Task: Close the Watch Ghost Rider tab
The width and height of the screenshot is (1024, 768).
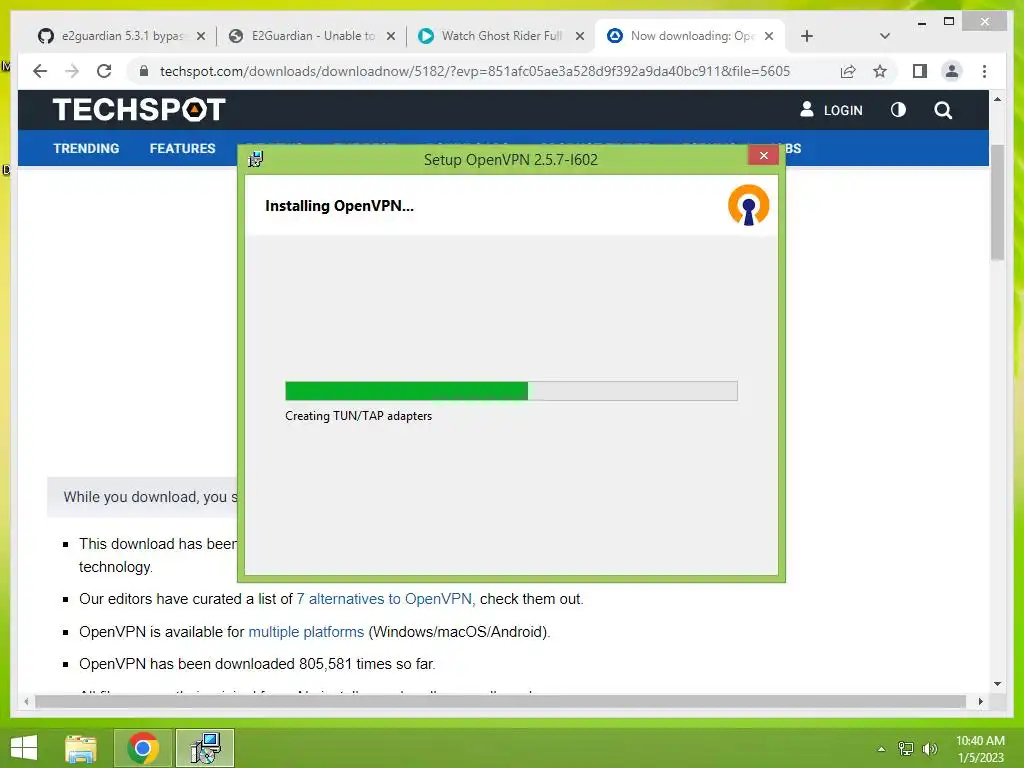Action: [x=580, y=37]
